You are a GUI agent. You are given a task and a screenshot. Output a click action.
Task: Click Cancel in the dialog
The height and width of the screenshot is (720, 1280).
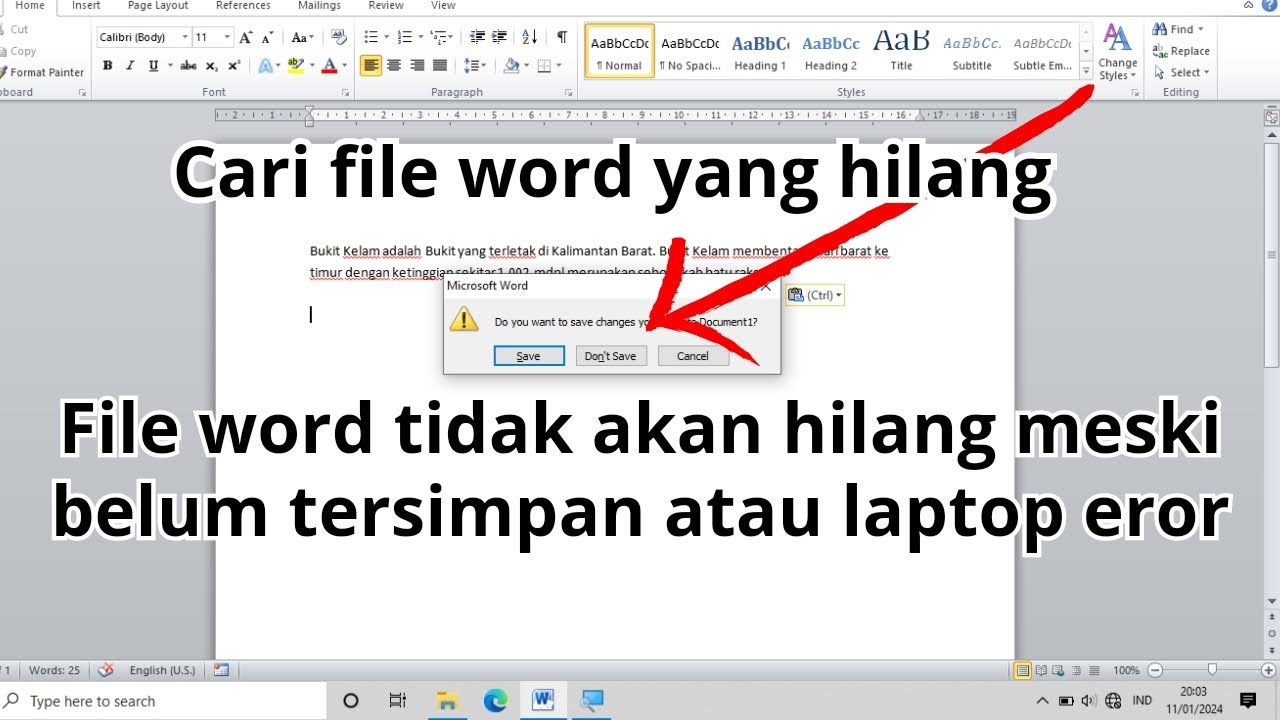693,356
